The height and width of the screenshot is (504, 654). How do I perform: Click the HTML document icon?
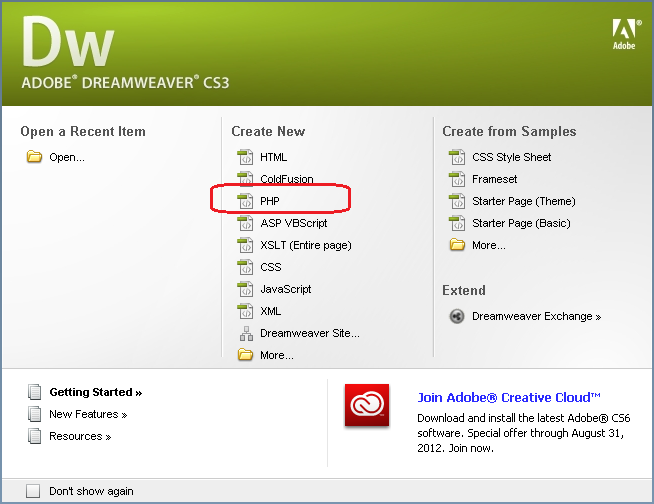(245, 157)
